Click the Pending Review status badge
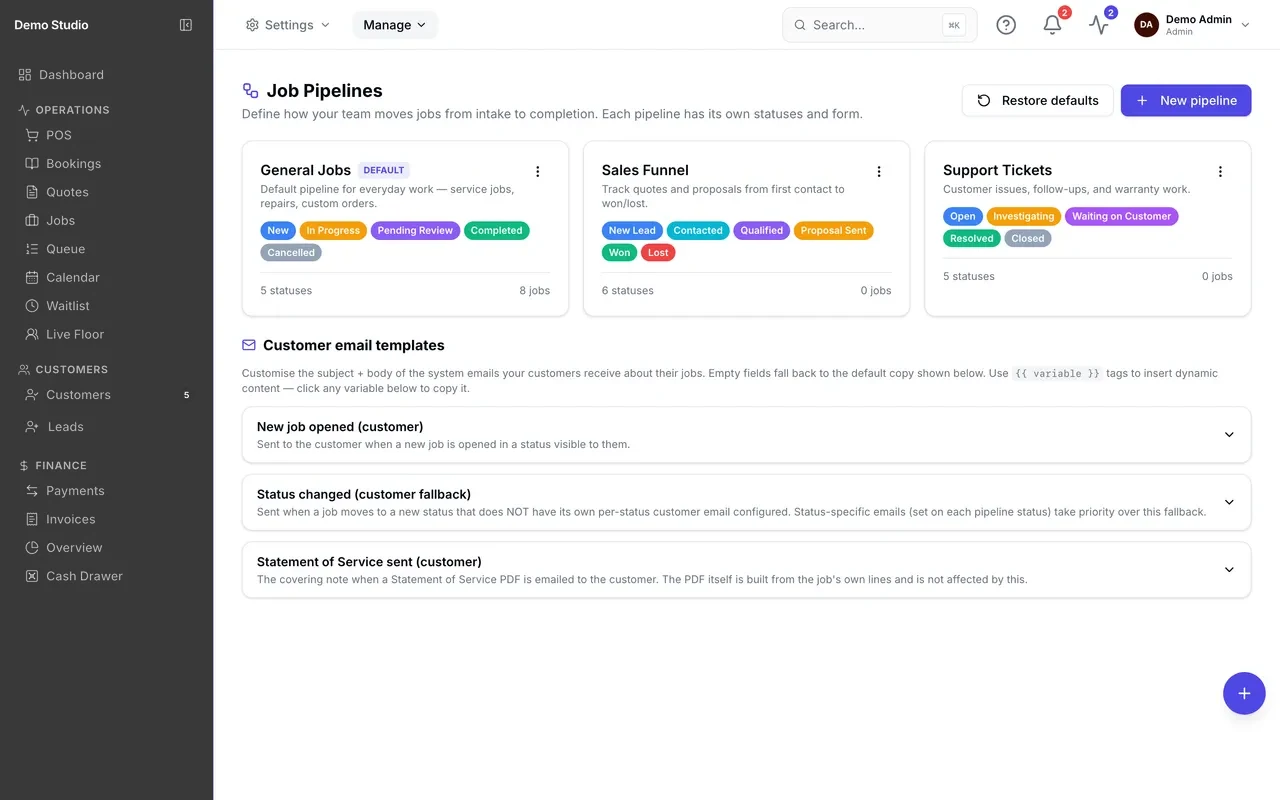The width and height of the screenshot is (1280, 800). click(x=415, y=231)
